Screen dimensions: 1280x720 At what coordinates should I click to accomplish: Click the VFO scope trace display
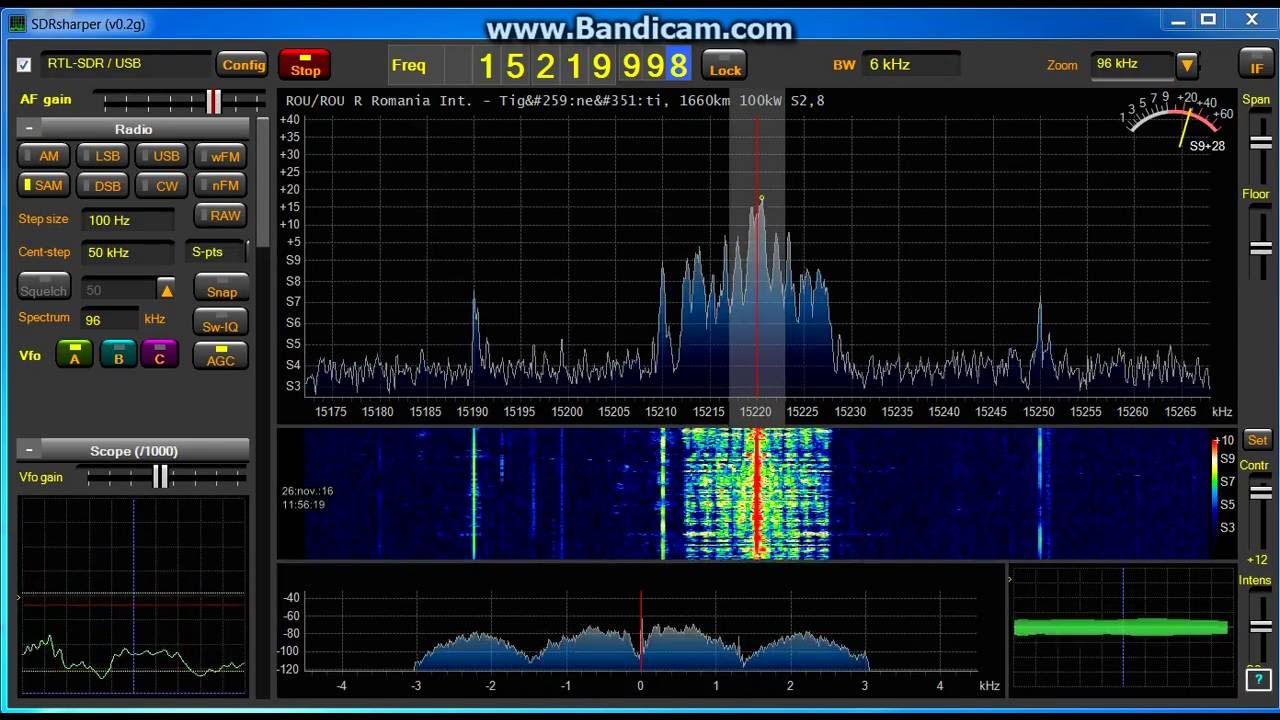(133, 596)
